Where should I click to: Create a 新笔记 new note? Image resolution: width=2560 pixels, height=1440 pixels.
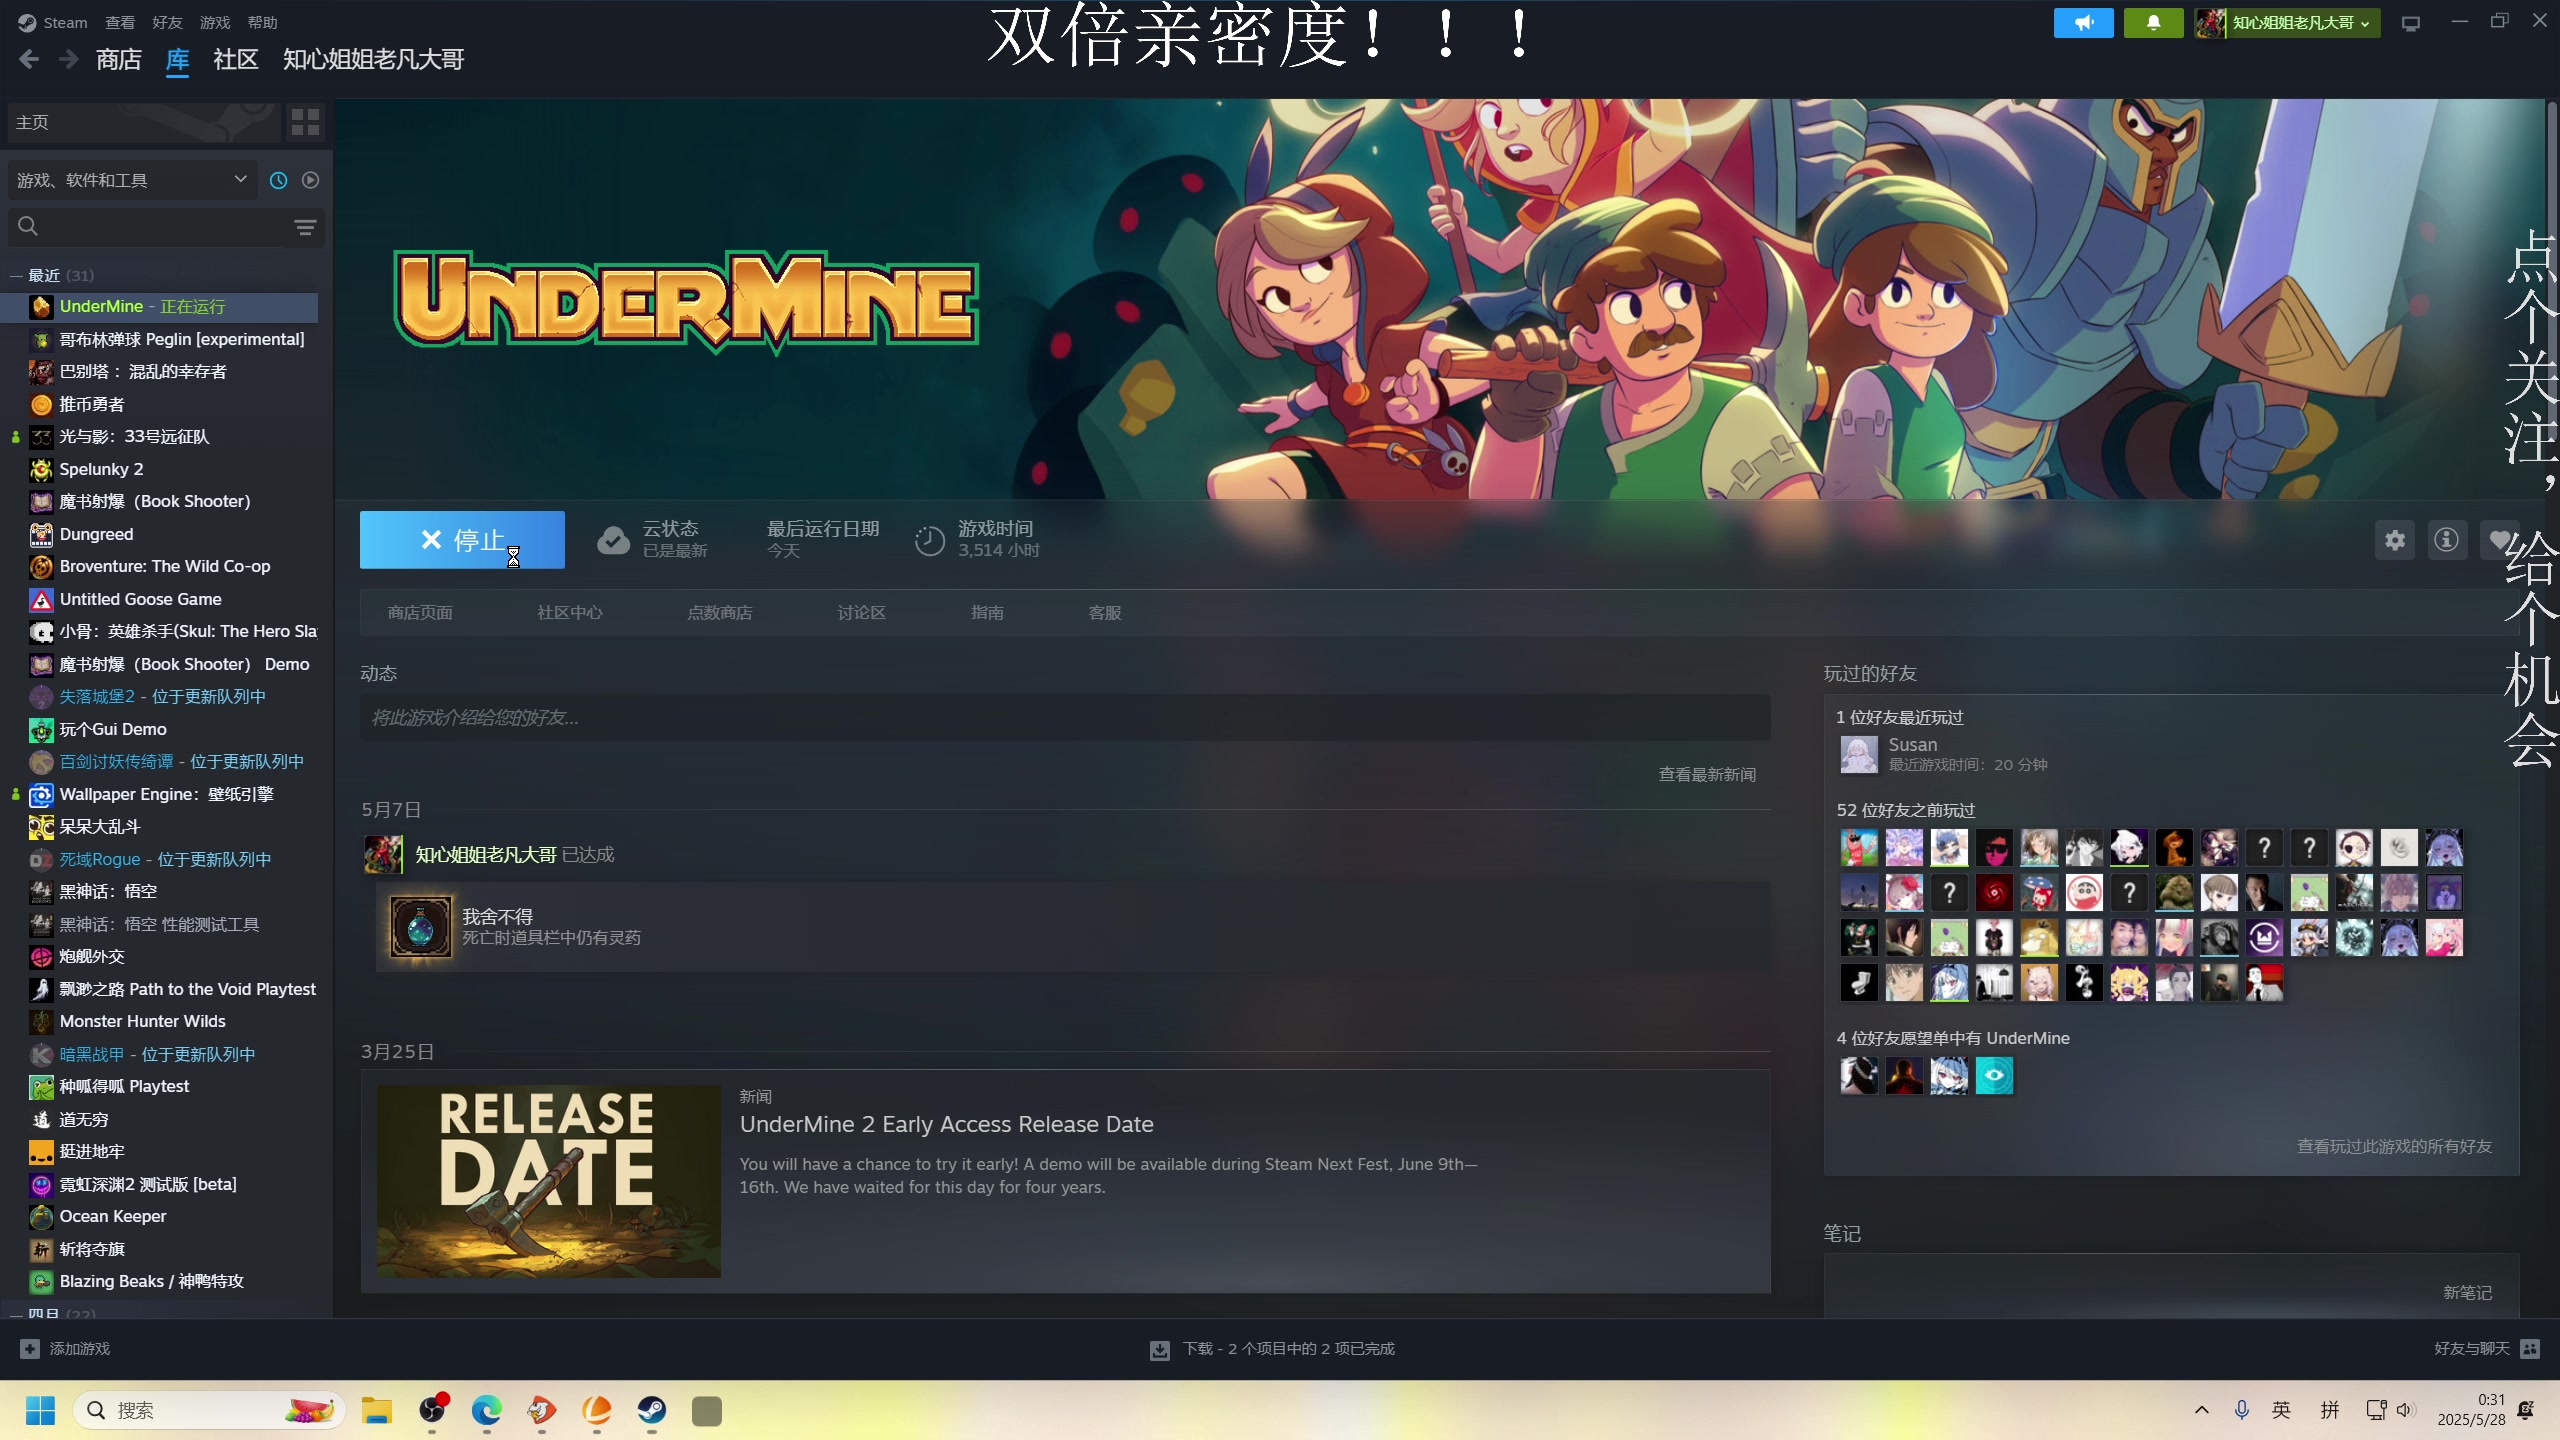(2467, 1293)
